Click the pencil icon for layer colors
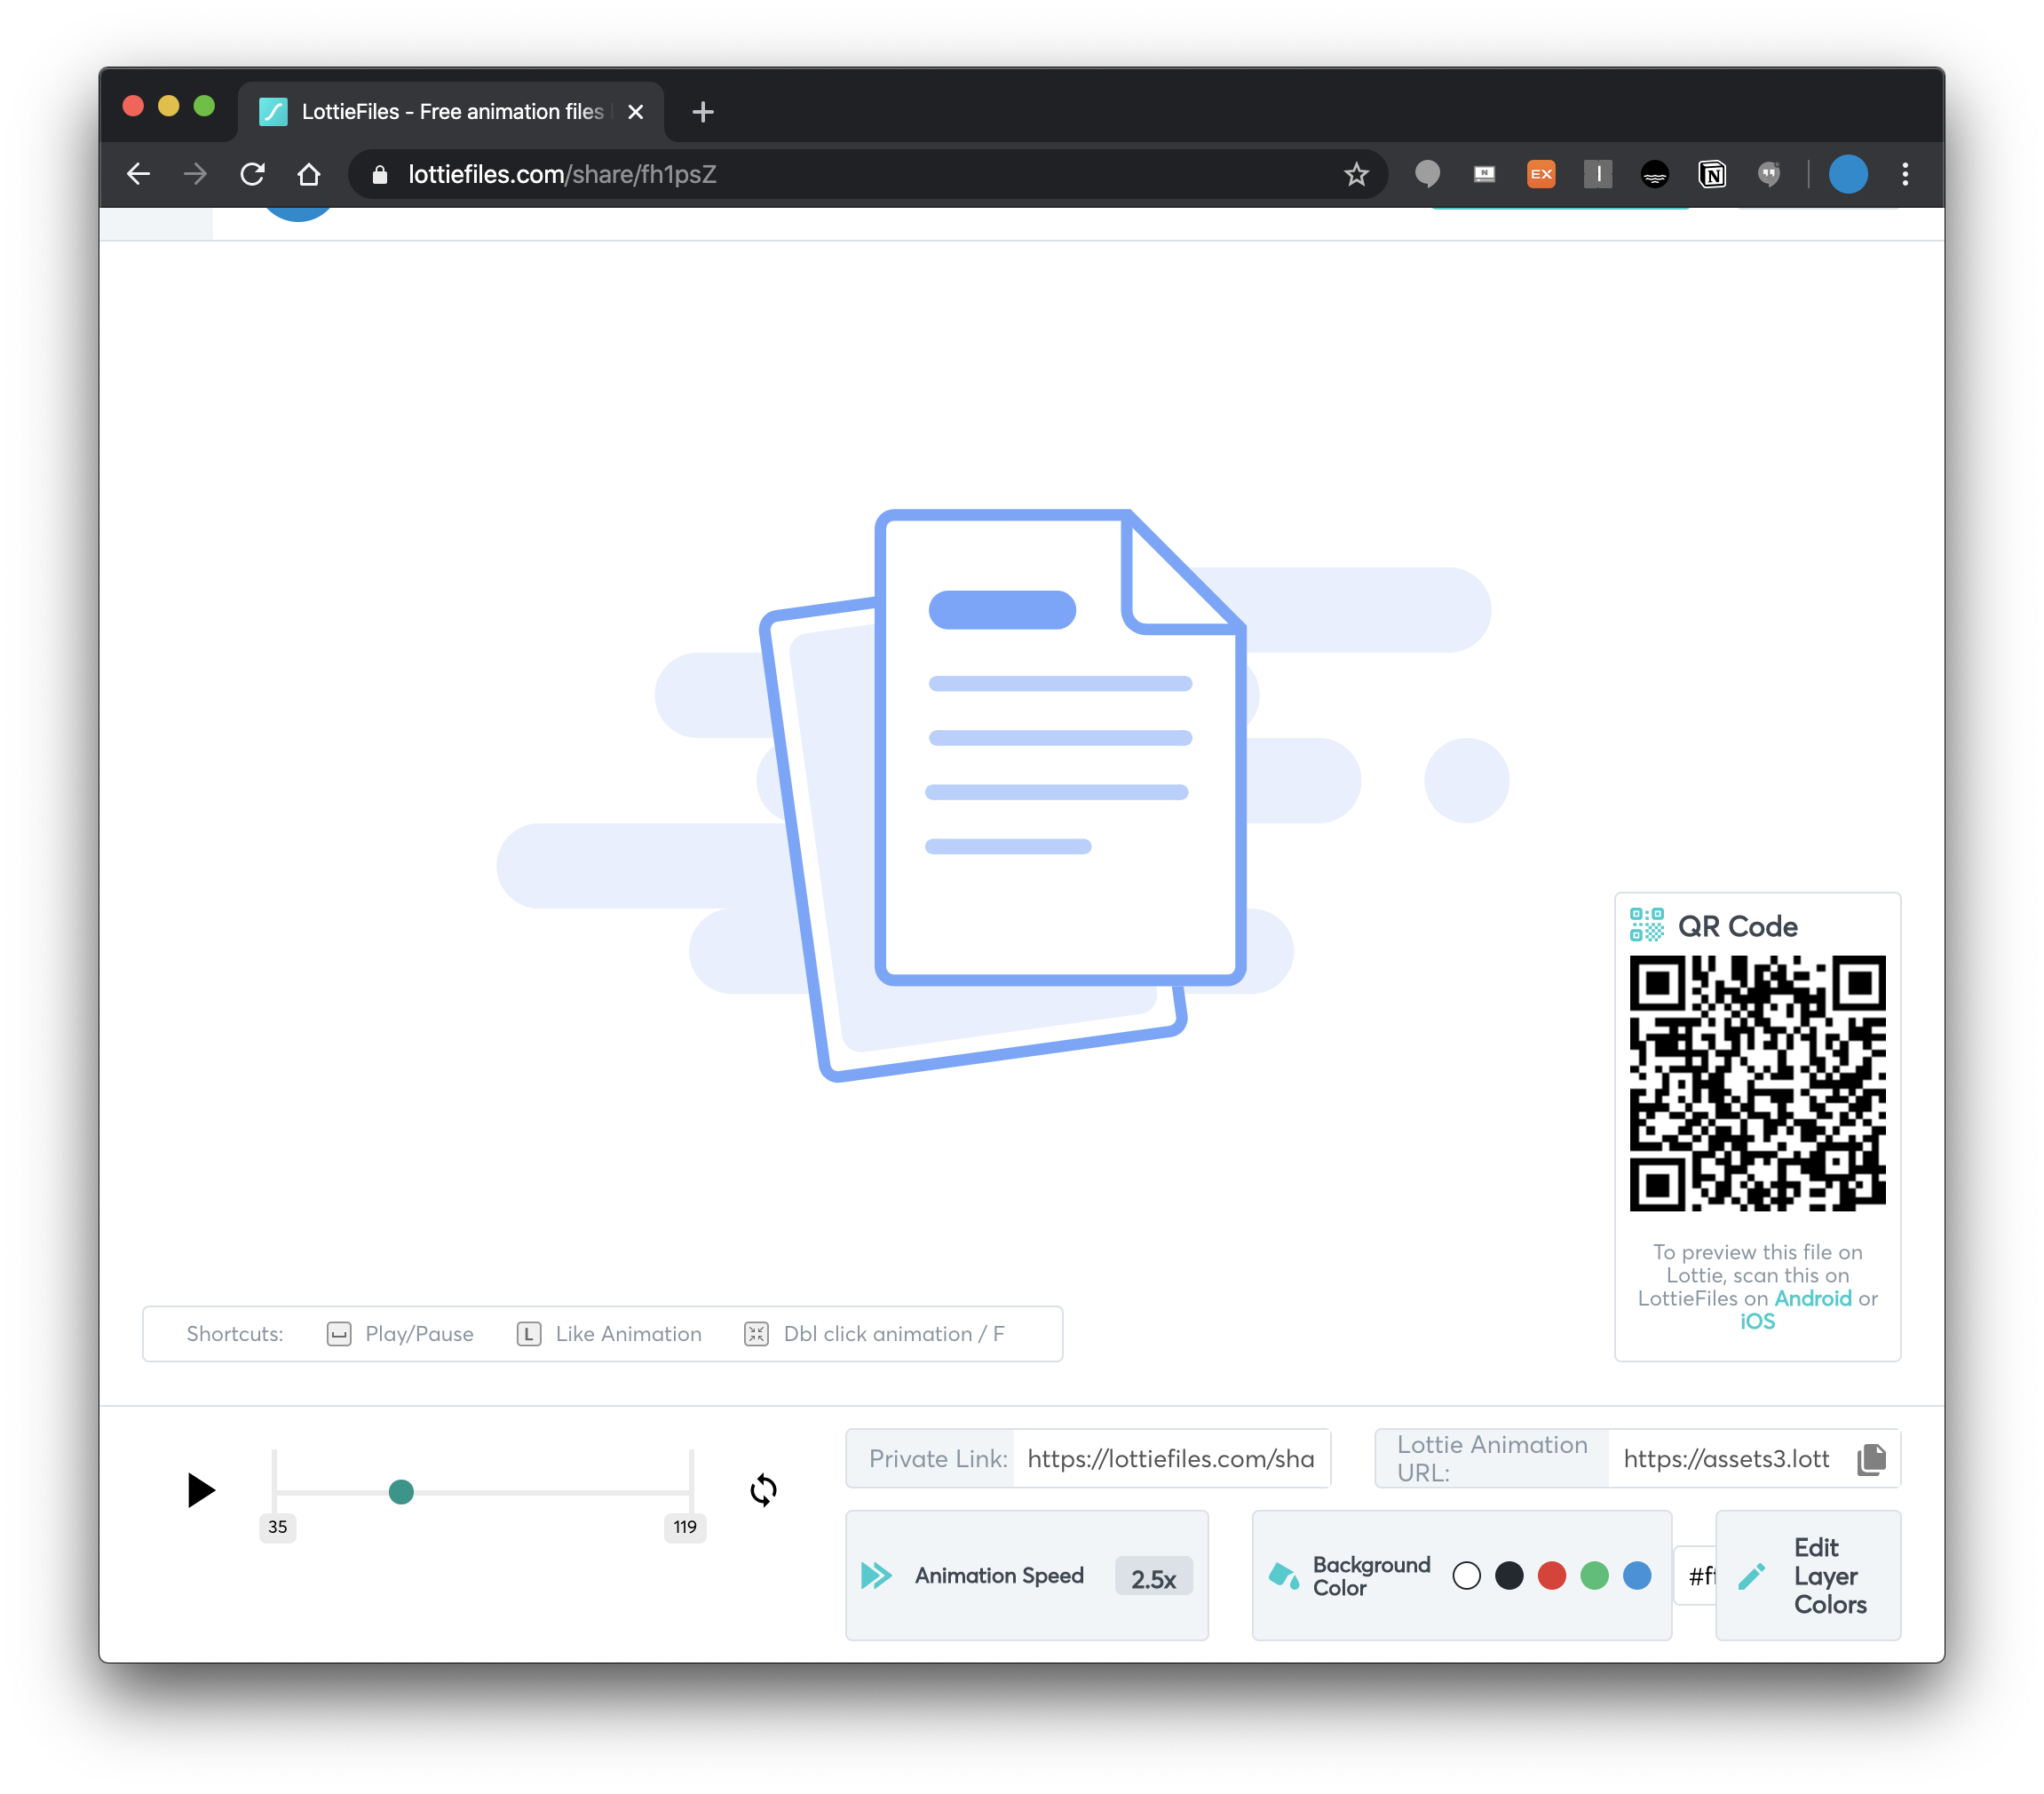The width and height of the screenshot is (2044, 1794). [1752, 1576]
